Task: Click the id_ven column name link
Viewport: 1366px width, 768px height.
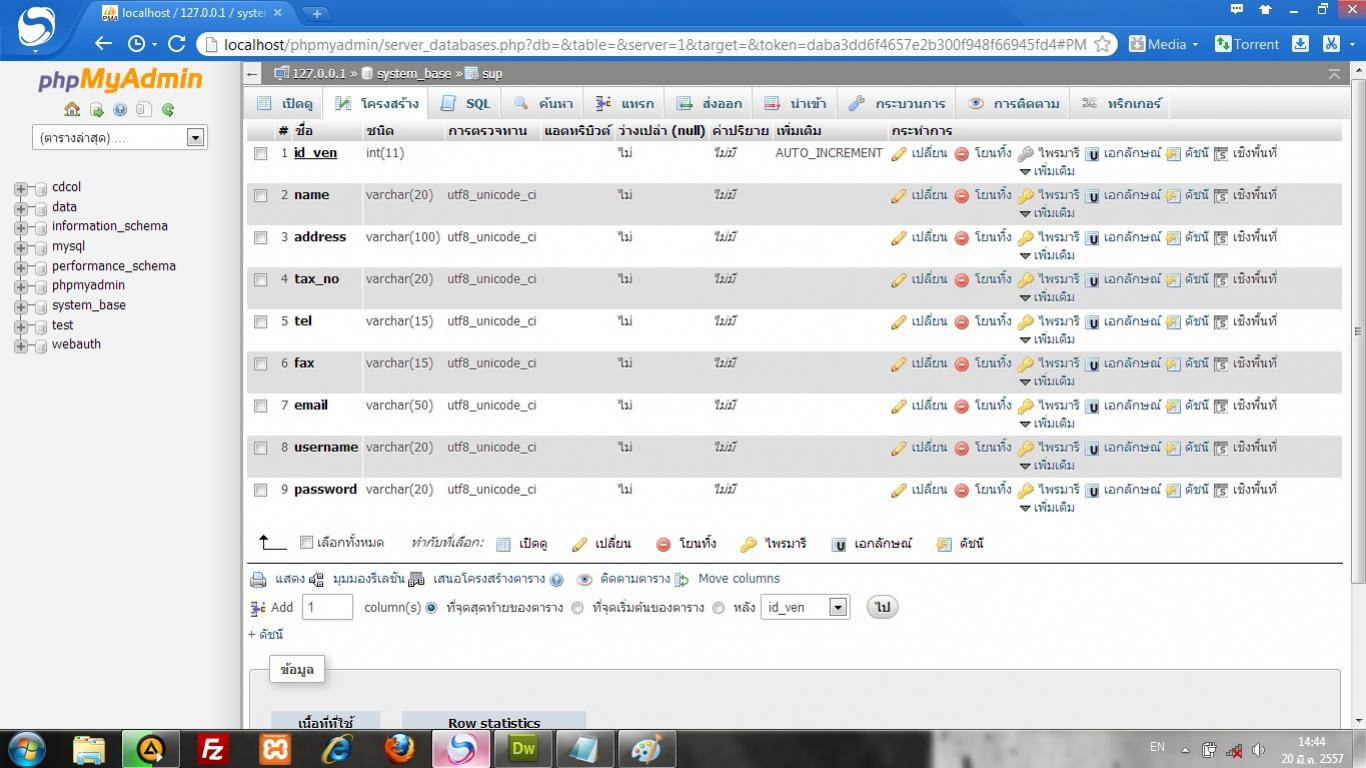Action: click(316, 153)
